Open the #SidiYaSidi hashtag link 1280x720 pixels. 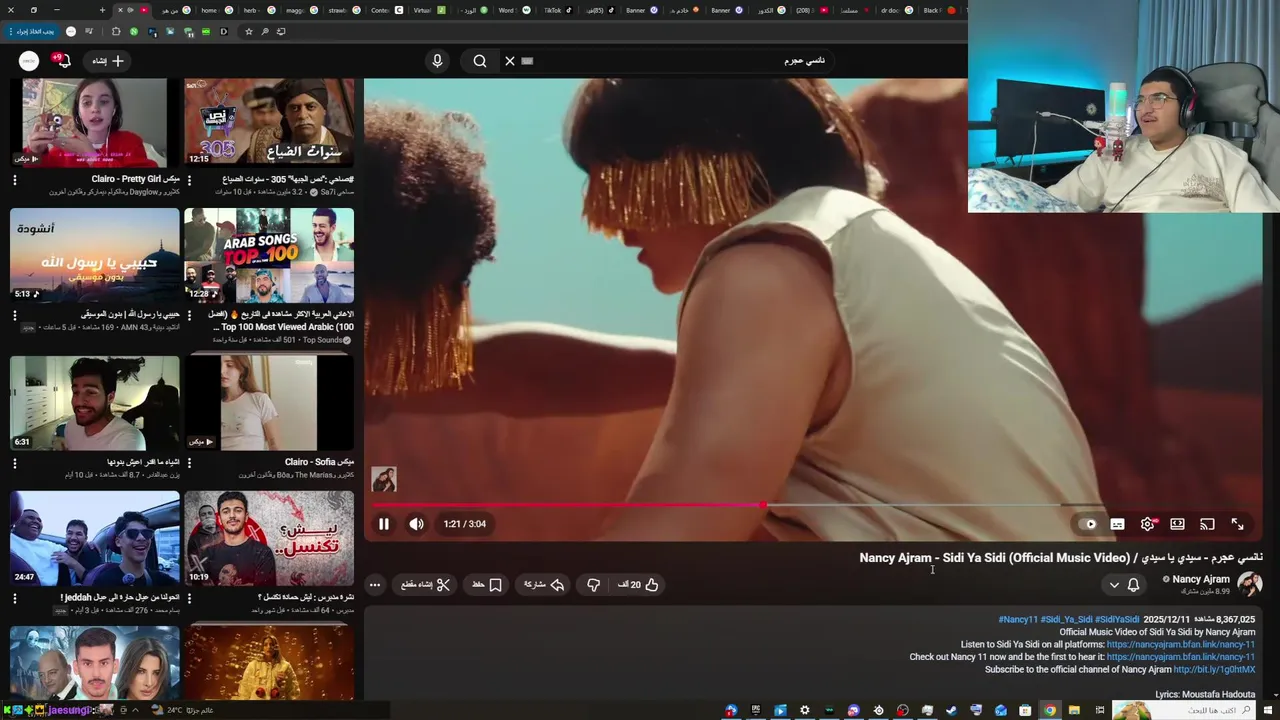(1117, 620)
